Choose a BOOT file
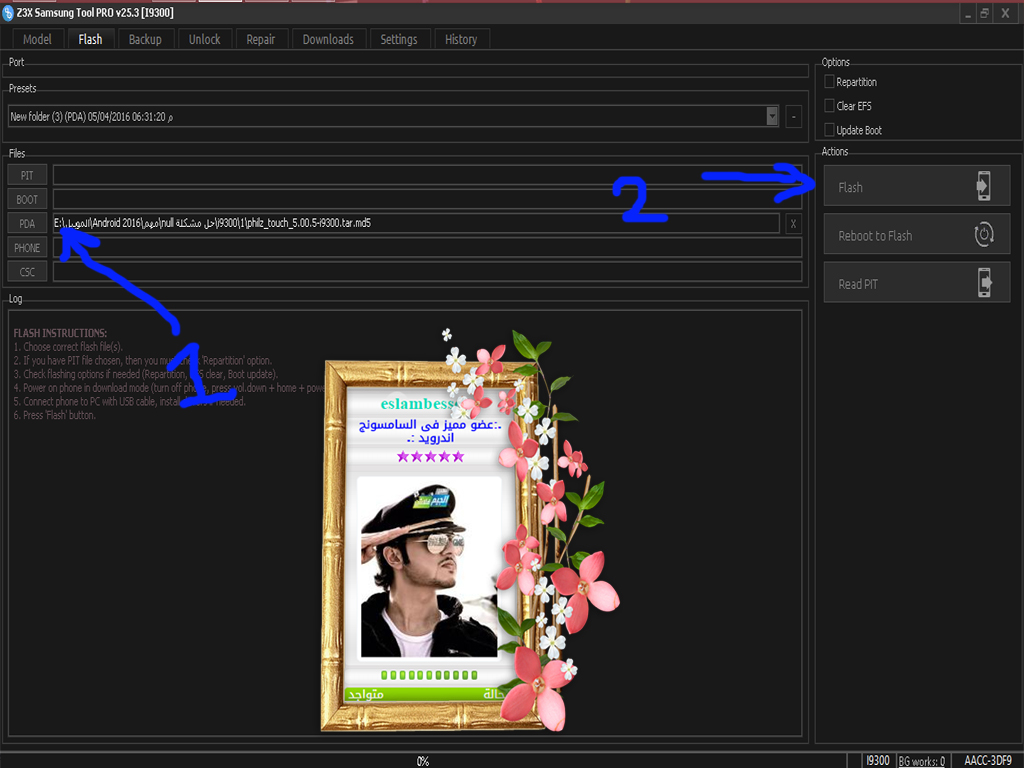 27,199
